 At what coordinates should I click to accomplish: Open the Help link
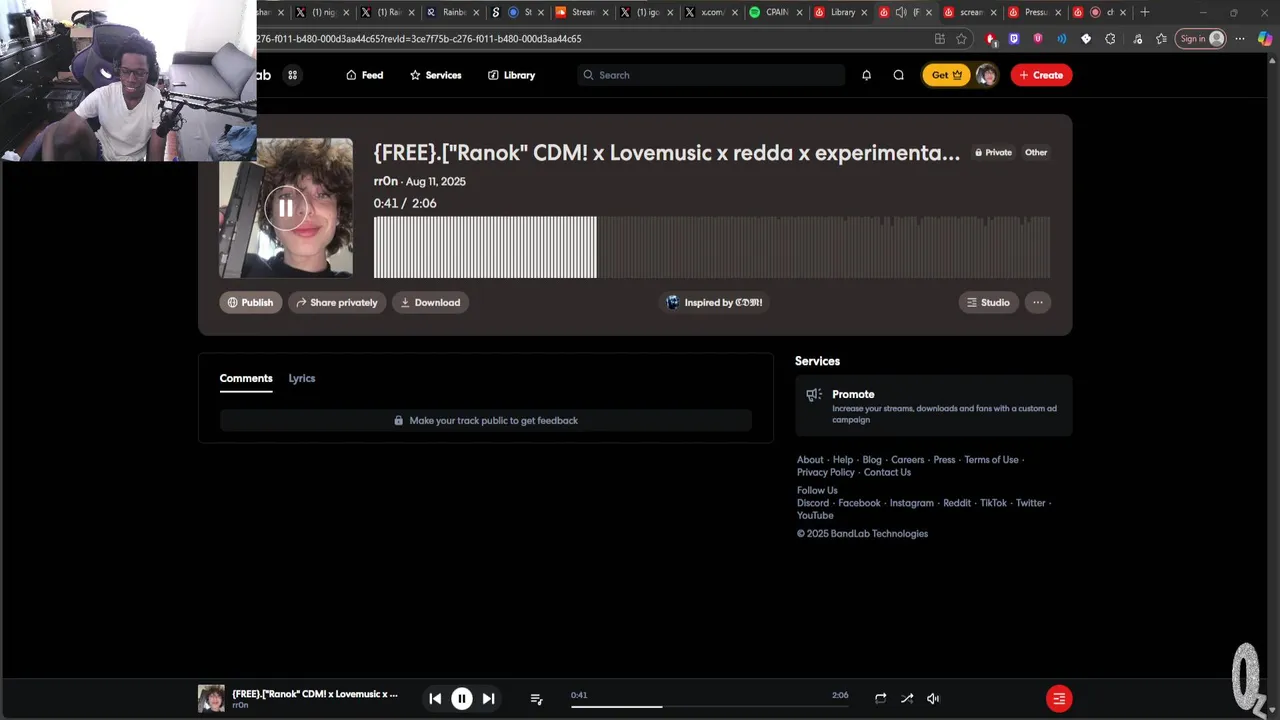tap(843, 460)
